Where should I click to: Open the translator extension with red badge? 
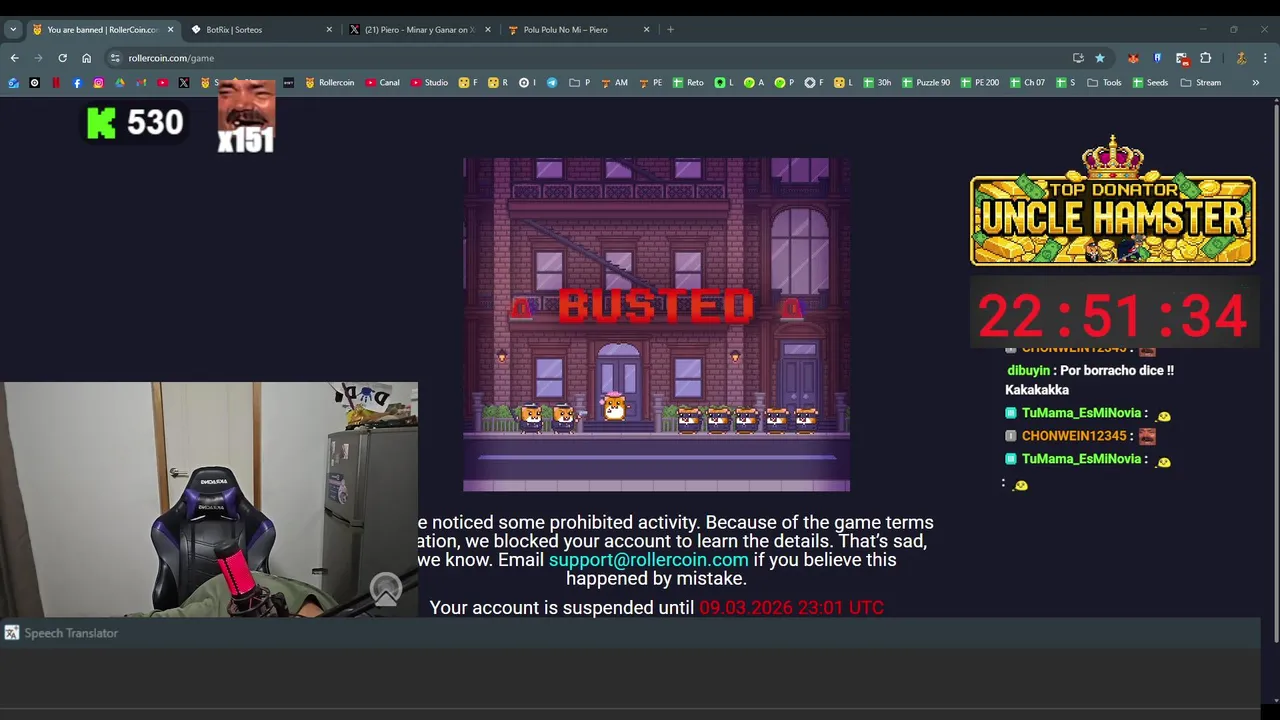[1181, 58]
